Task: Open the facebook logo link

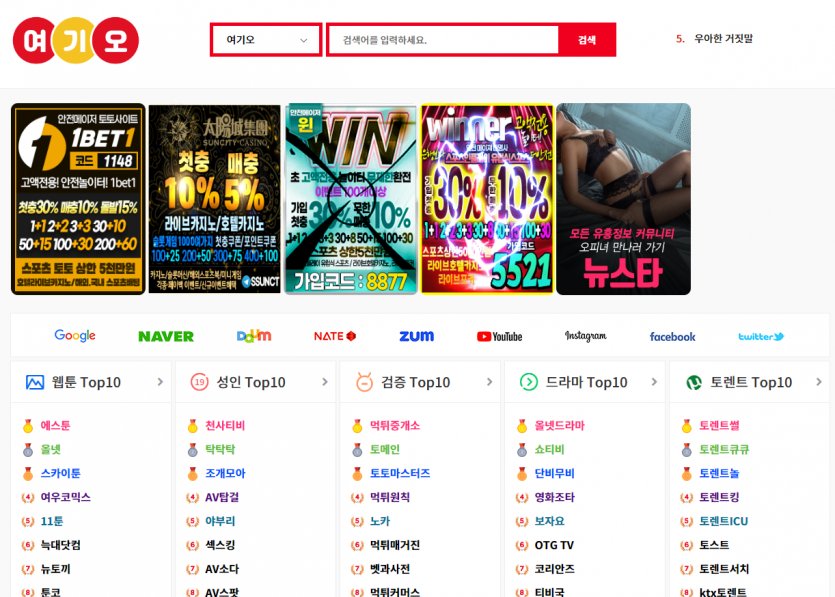Action: pos(673,337)
